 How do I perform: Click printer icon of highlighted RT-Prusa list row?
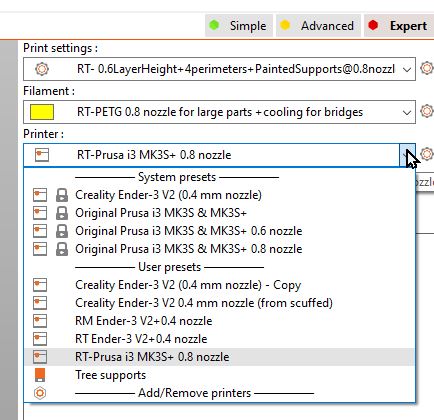point(40,357)
